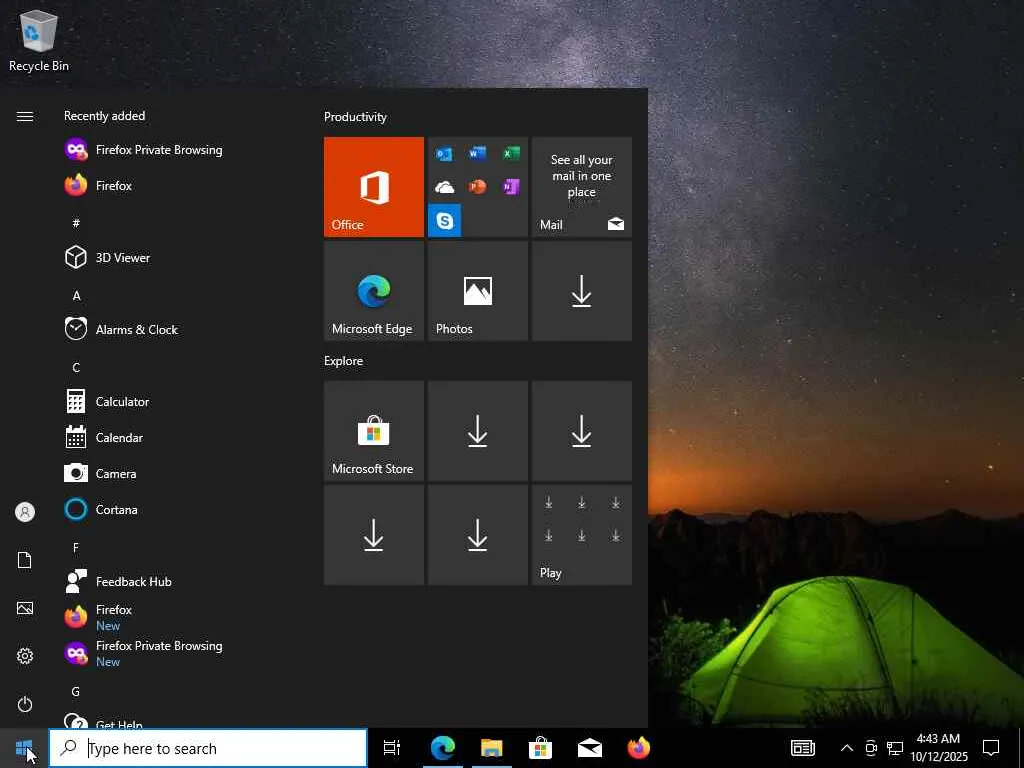
Task: Open Power options in Start sidebar
Action: click(25, 704)
